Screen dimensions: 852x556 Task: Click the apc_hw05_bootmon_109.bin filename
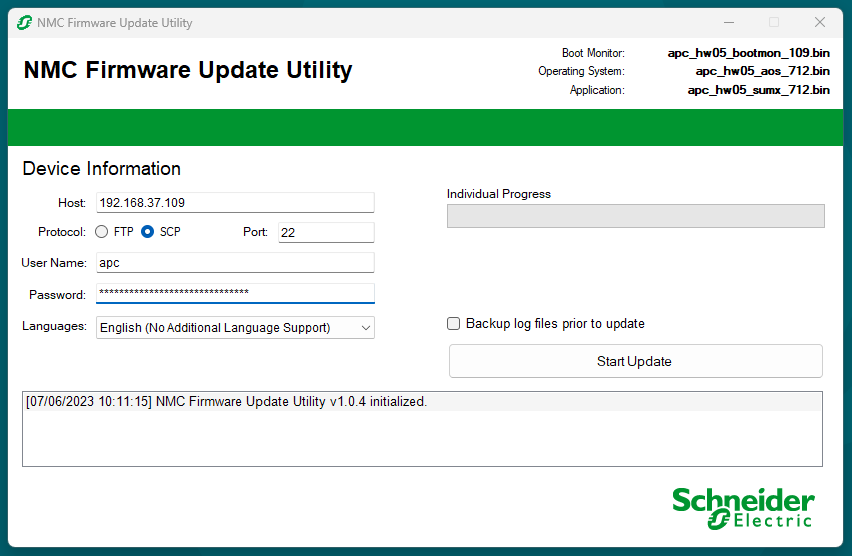pyautogui.click(x=748, y=53)
